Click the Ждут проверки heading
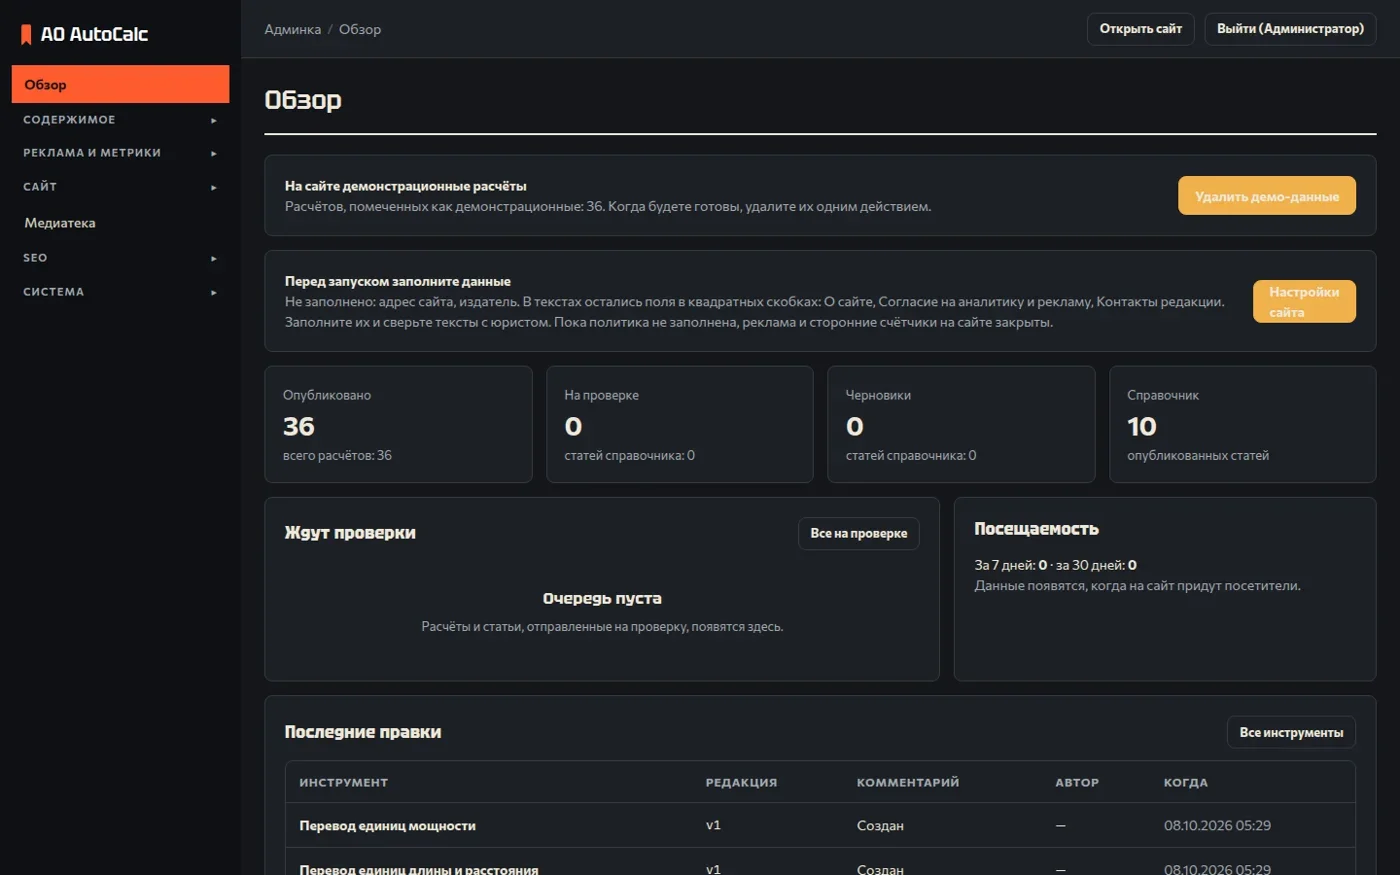This screenshot has width=1400, height=875. [x=350, y=533]
